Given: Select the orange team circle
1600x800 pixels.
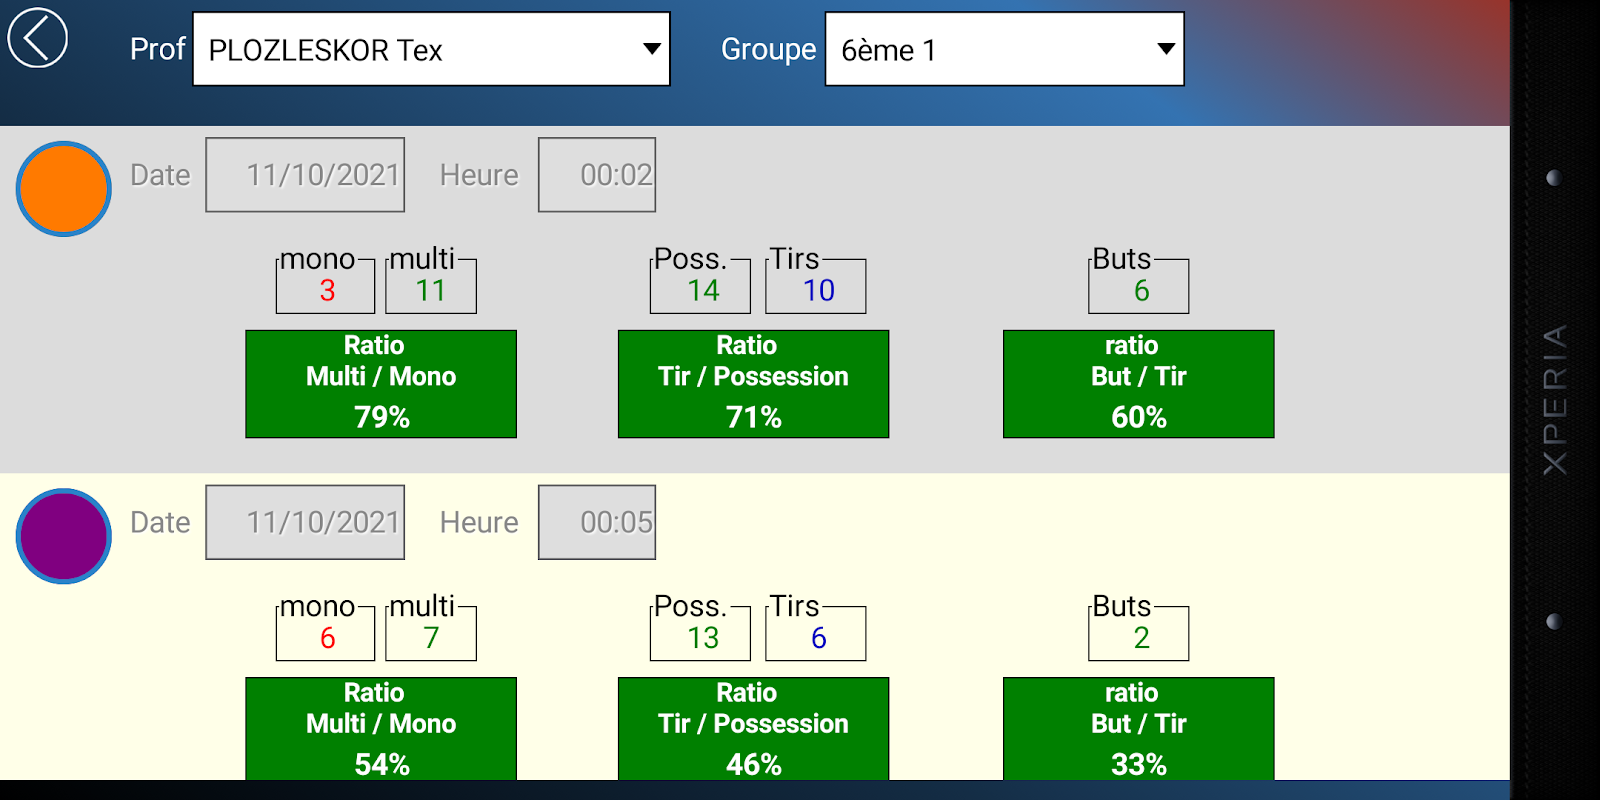Looking at the screenshot, I should (x=64, y=189).
